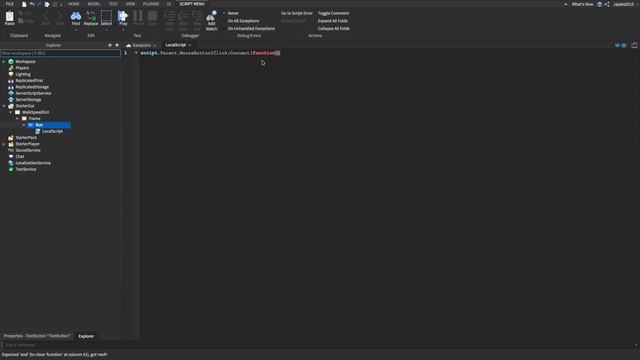Viewport: 640px width, 360px height.
Task: Open the Find dropdown arrow
Action: pyautogui.click(x=76, y=29)
